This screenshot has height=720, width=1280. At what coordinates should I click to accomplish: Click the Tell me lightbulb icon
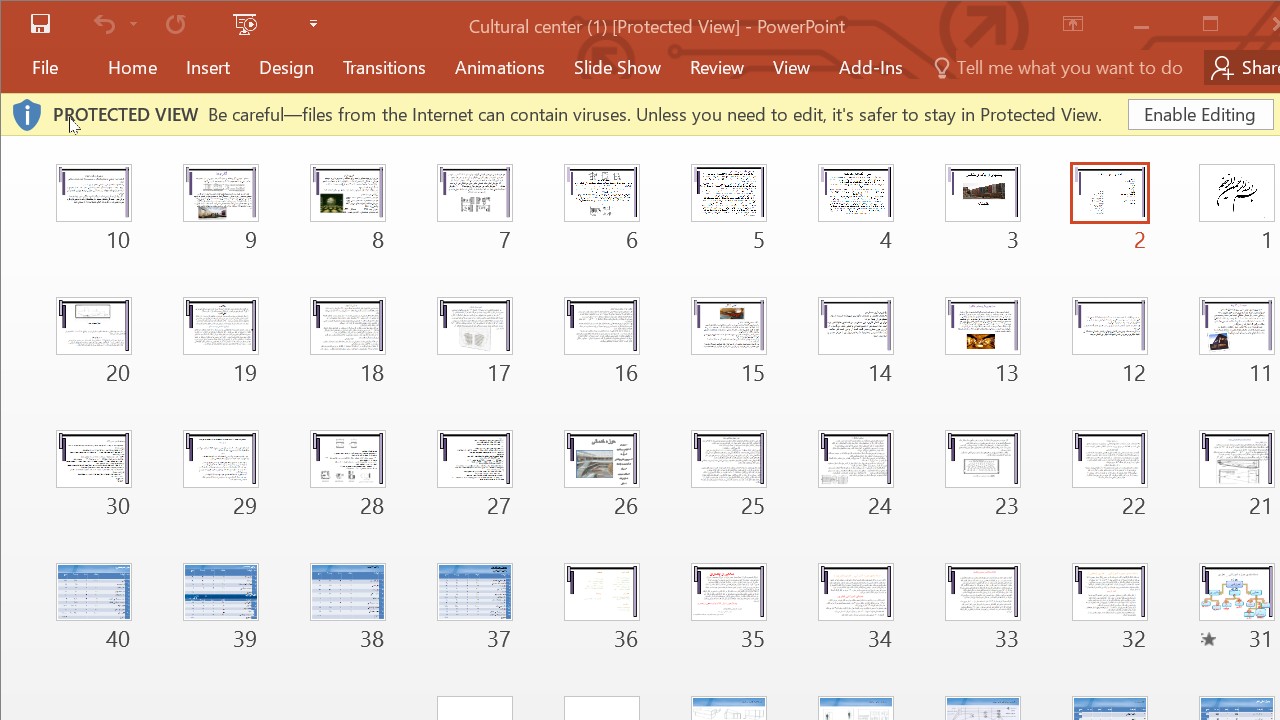[x=941, y=68]
